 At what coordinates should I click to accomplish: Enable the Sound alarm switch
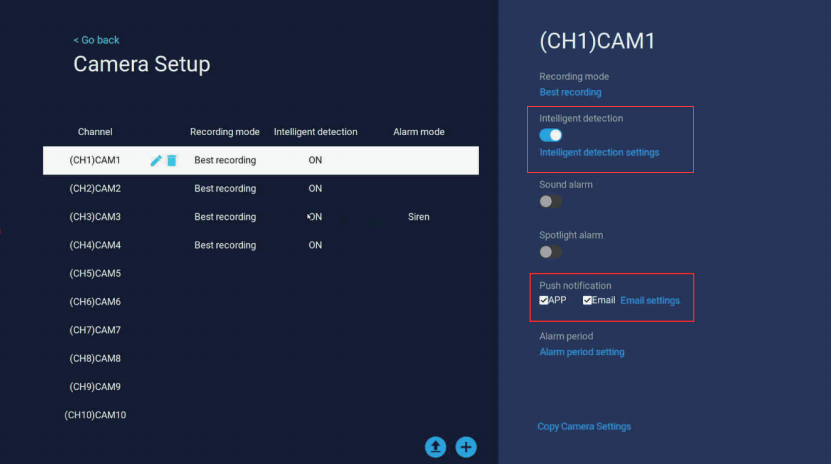coord(550,201)
